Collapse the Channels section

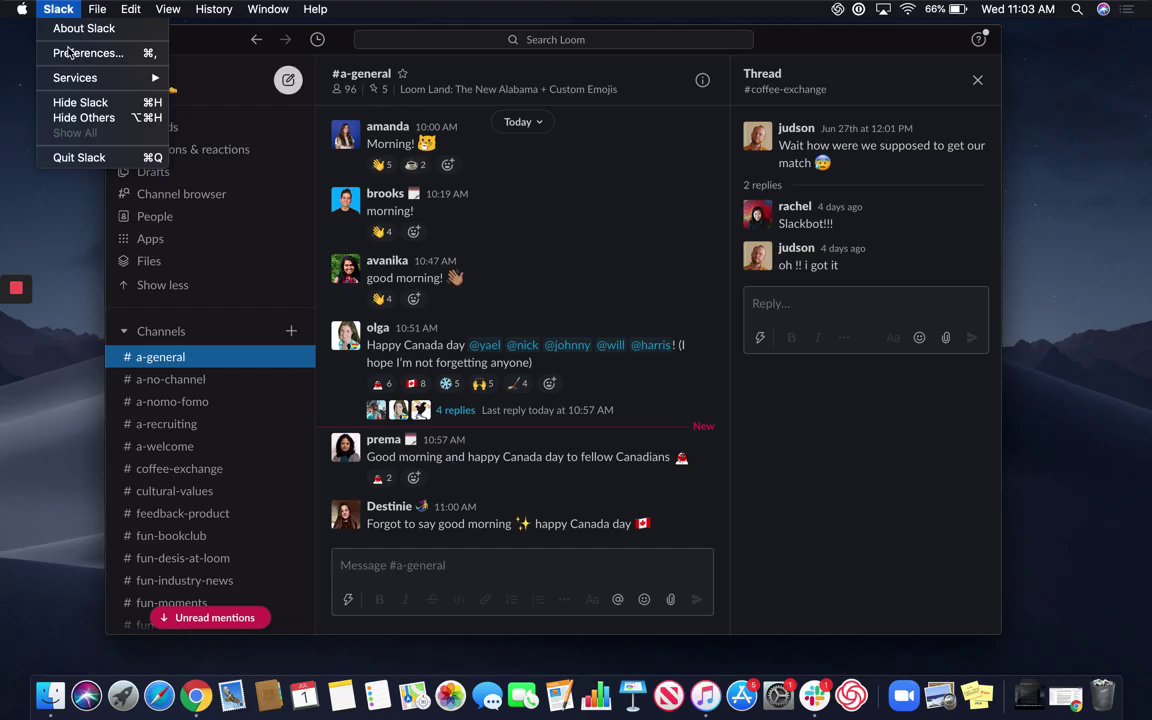124,331
